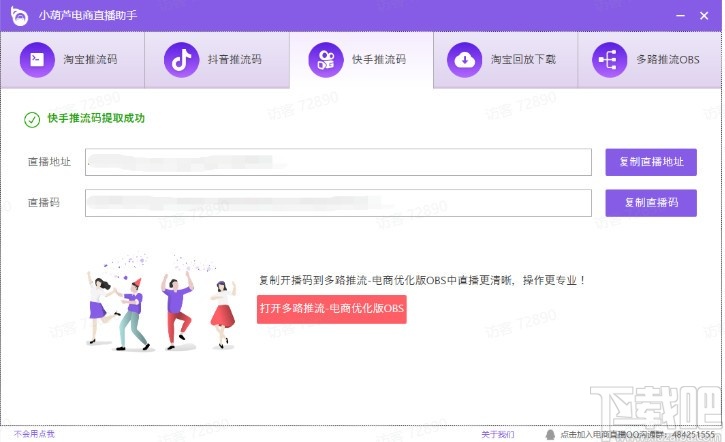The width and height of the screenshot is (725, 442).
Task: Click the 快手推流码提取成功 status text
Action: point(96,118)
